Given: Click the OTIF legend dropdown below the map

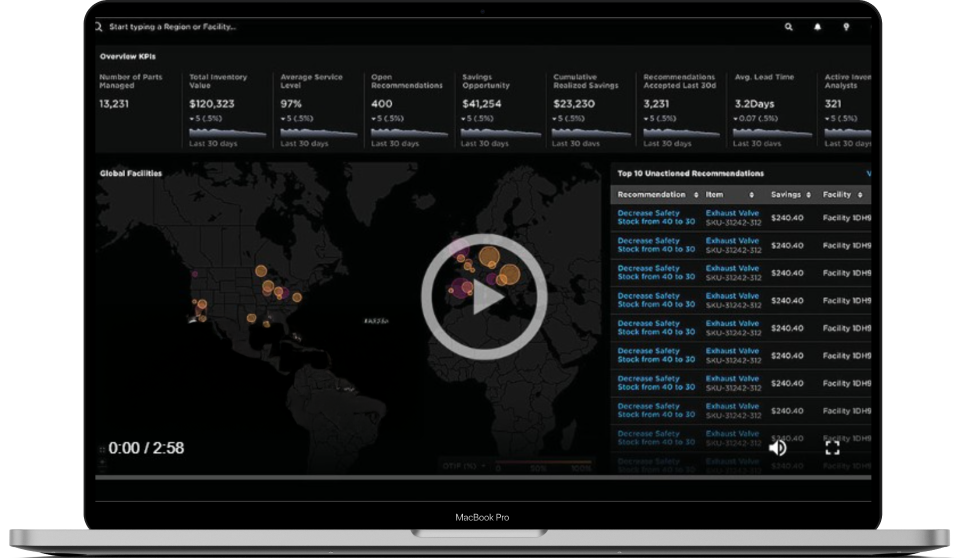Looking at the screenshot, I should pyautogui.click(x=463, y=465).
